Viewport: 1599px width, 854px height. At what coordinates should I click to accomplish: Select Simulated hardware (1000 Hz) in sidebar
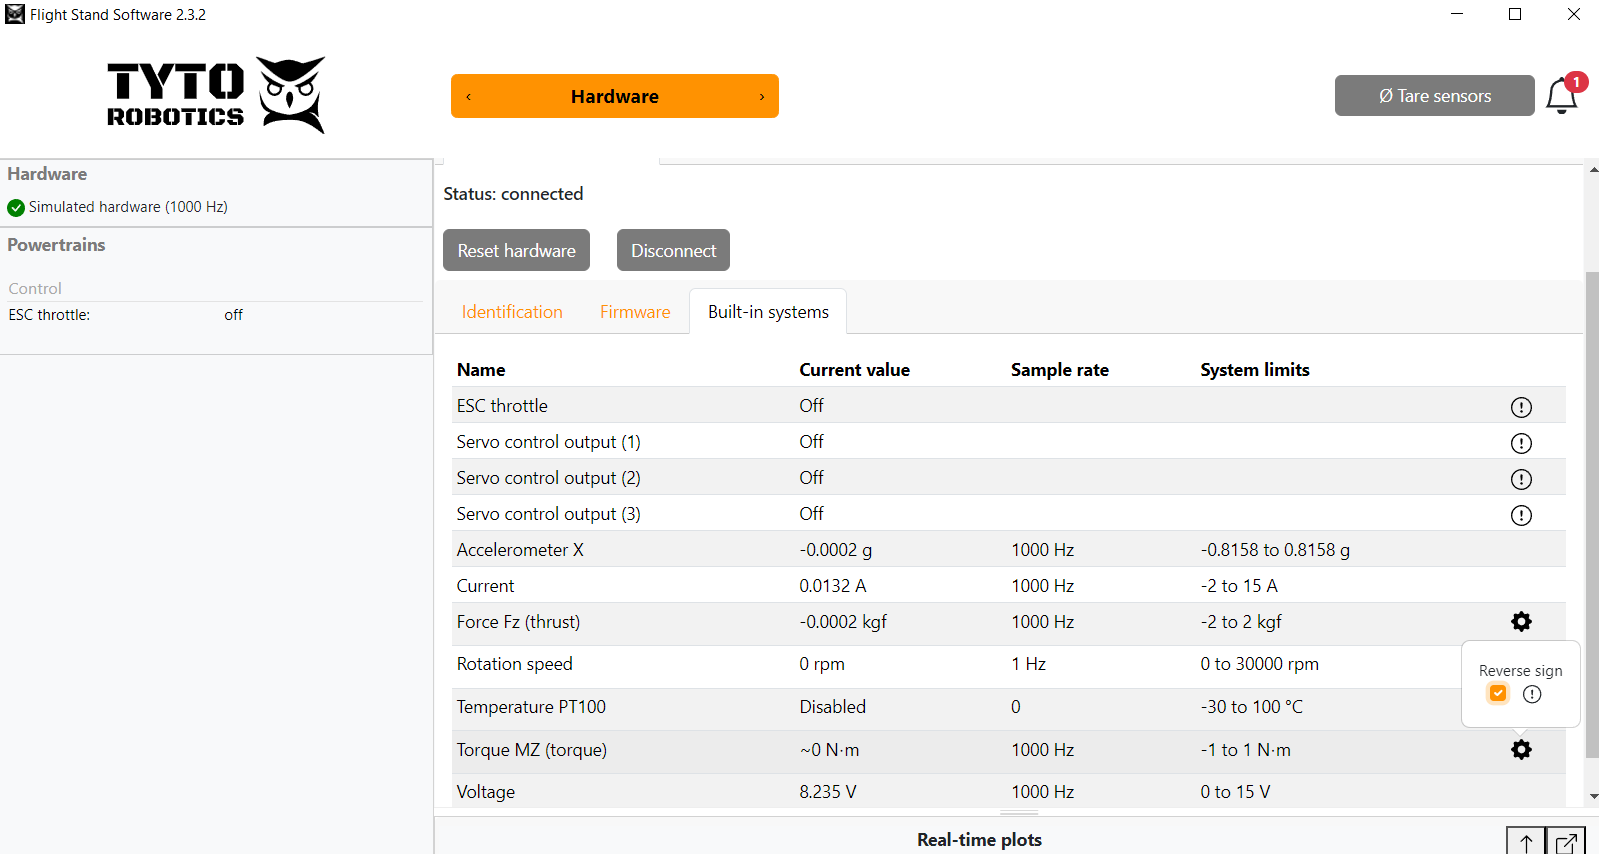click(x=127, y=207)
